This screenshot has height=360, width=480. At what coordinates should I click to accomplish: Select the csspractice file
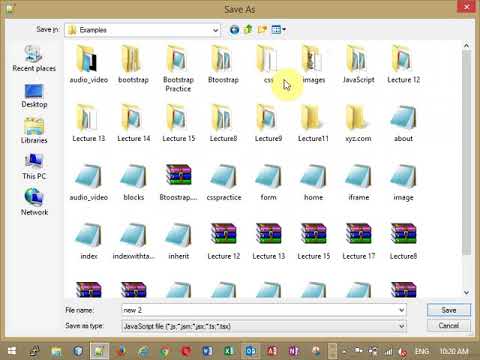click(x=223, y=182)
